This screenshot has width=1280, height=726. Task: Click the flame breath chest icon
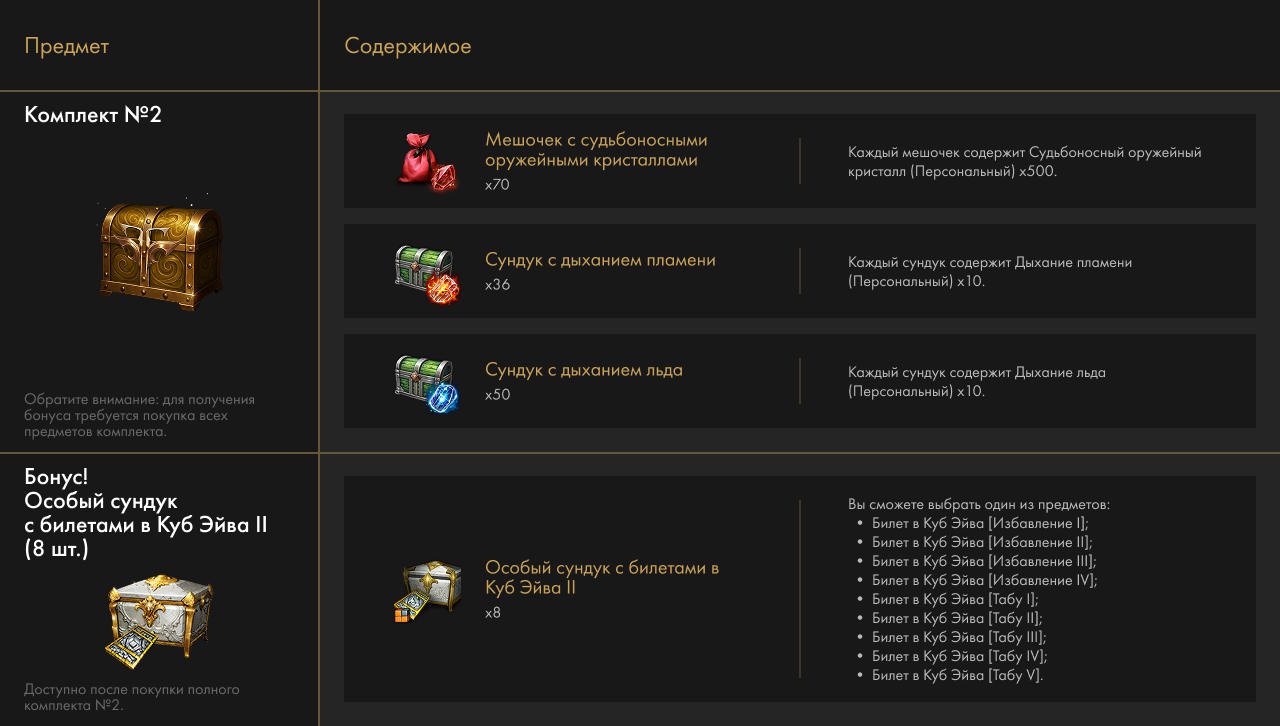click(x=427, y=273)
